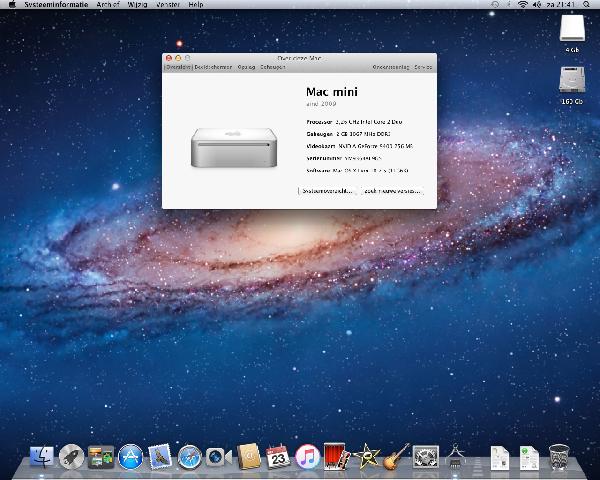The width and height of the screenshot is (600, 480).
Task: Click the Mac mini product image
Action: [x=234, y=148]
